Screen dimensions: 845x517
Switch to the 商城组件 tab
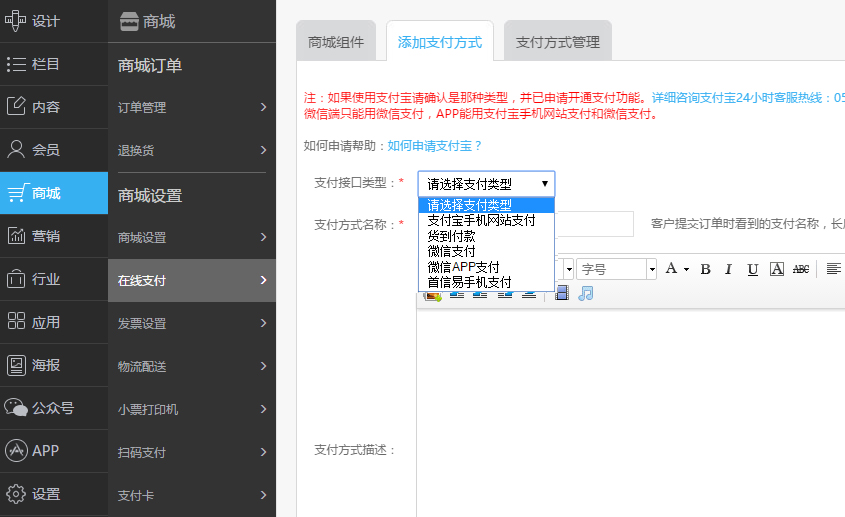[336, 41]
